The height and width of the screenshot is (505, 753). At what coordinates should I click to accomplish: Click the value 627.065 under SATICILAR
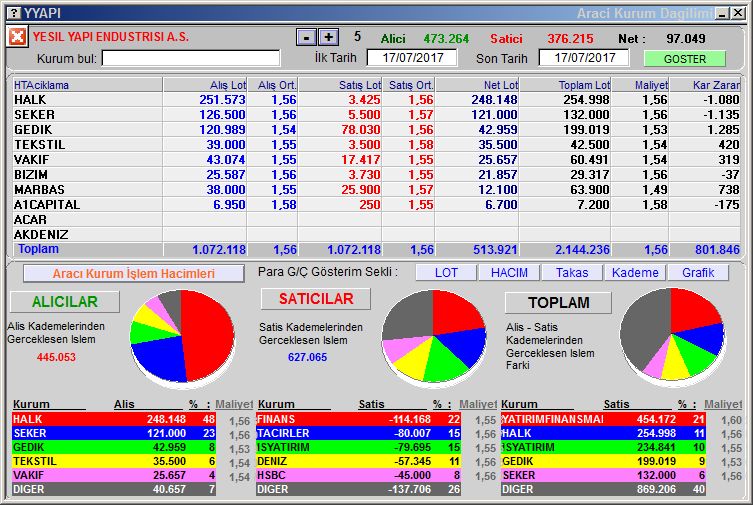307,357
